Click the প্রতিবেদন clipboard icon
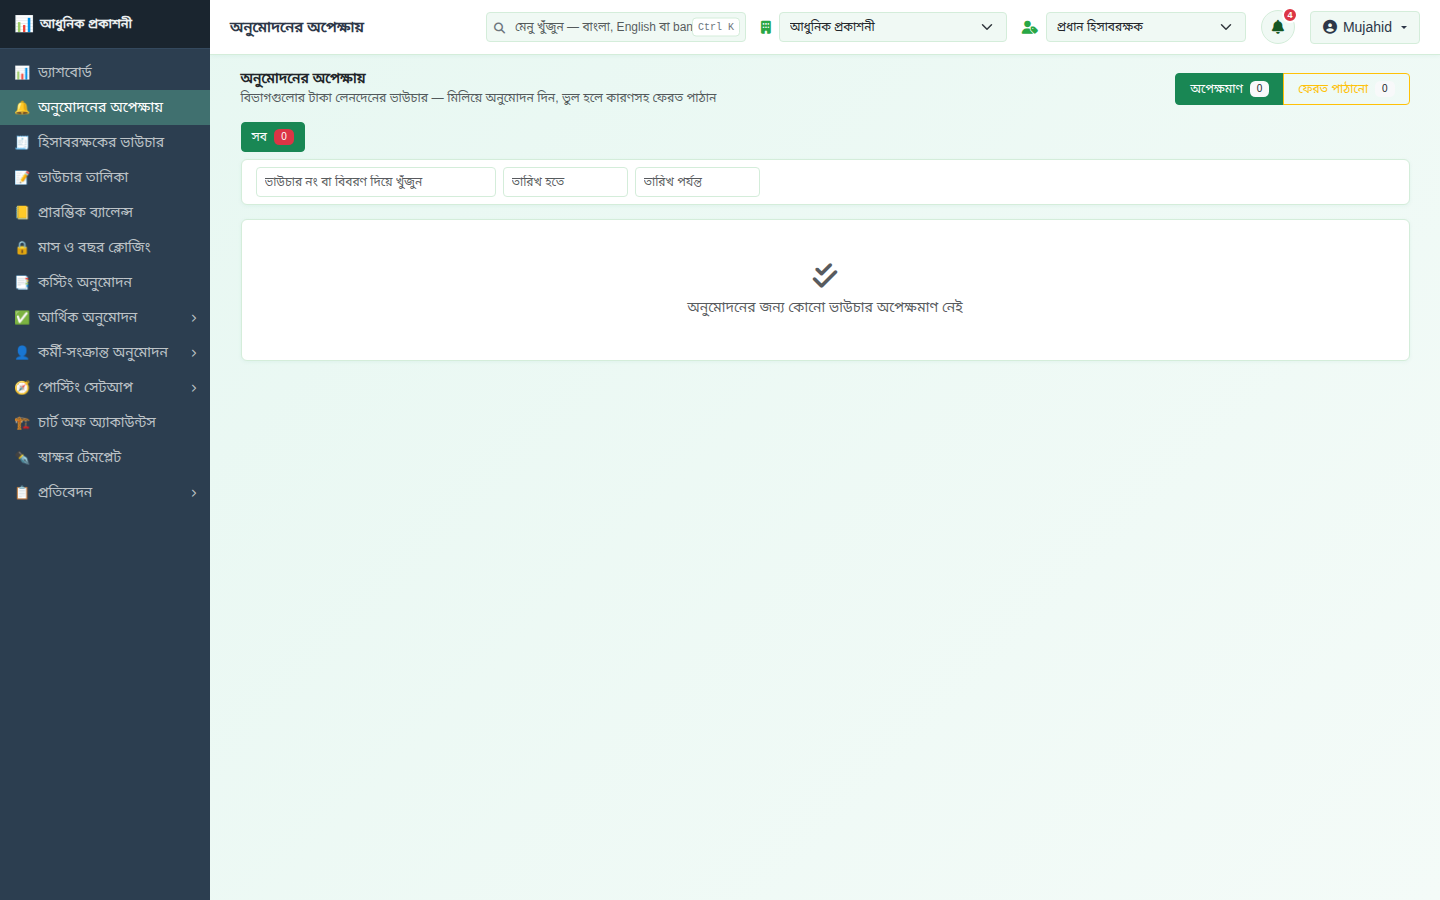 [22, 492]
